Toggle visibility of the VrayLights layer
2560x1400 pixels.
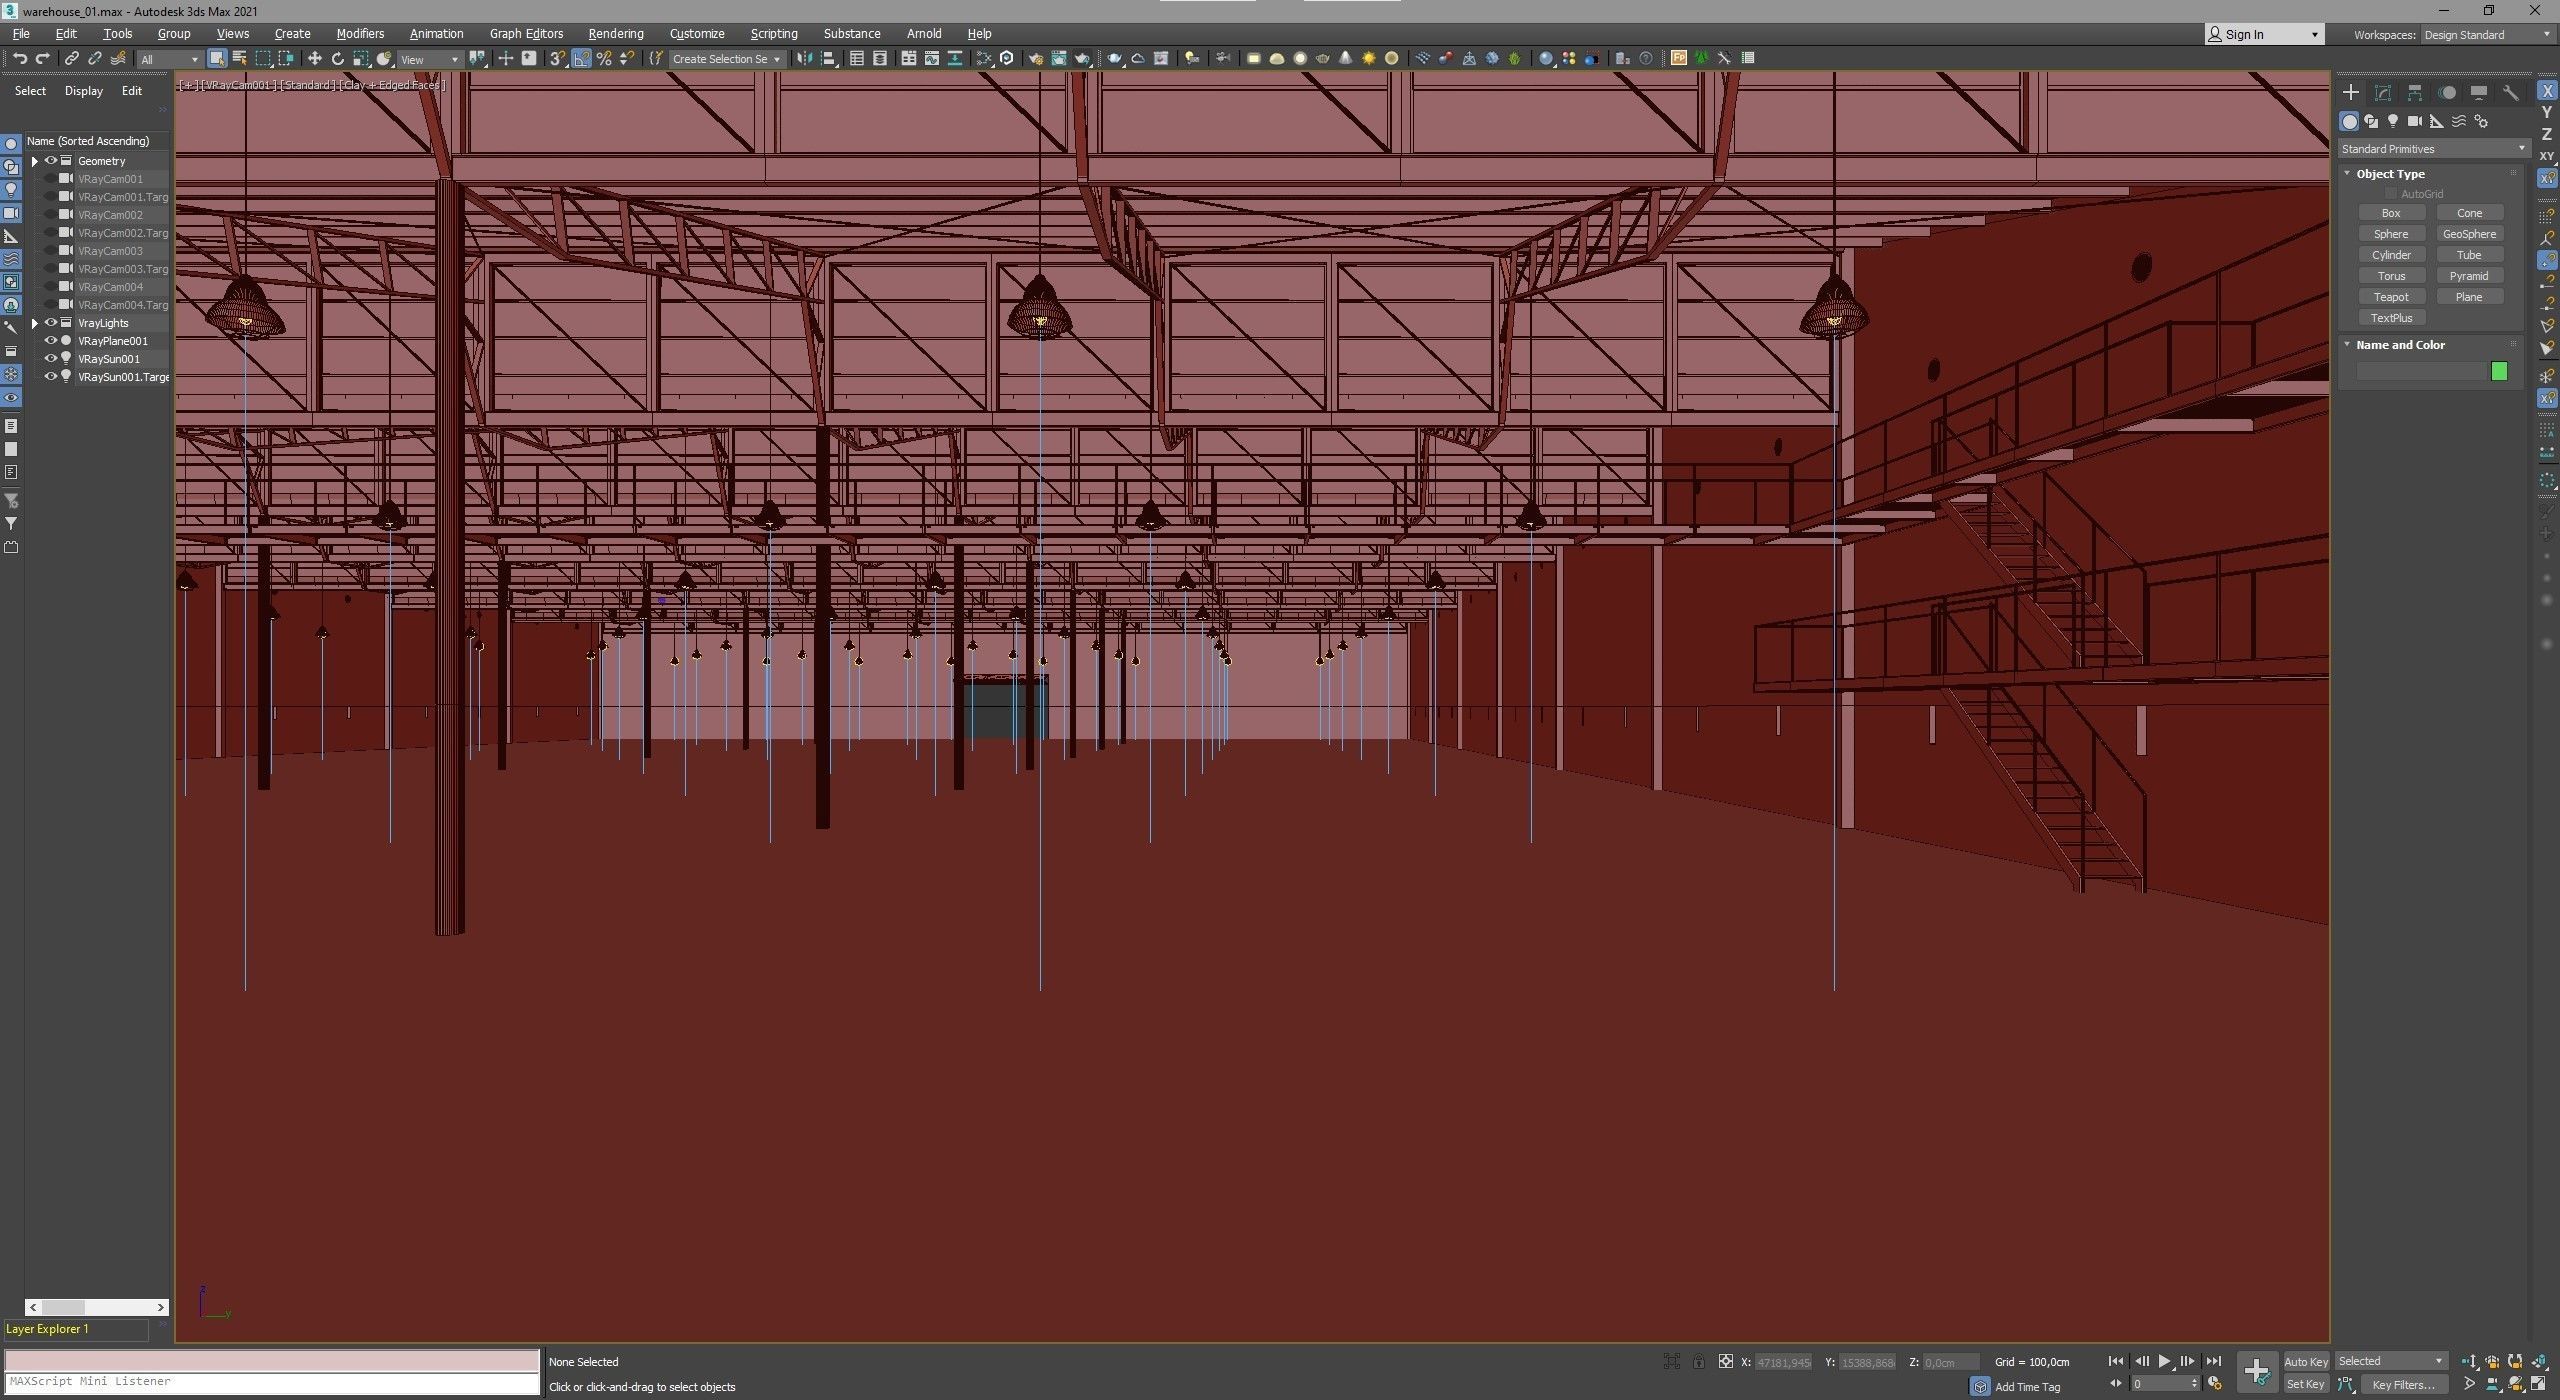tap(50, 323)
